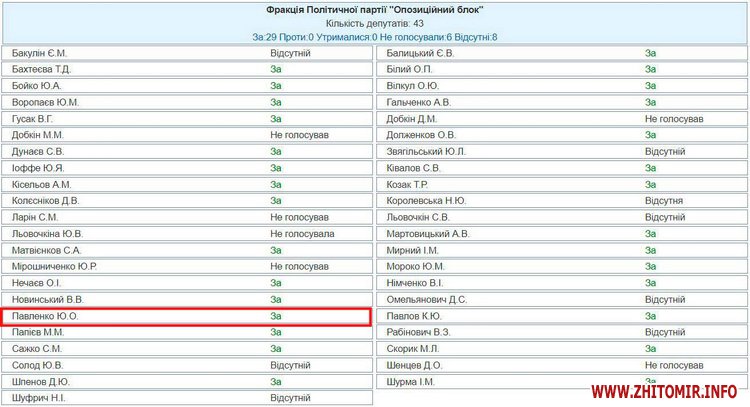Click 'Відсутній' status beside Бакулін Є.М.
Screen dimensions: 750x407
pyautogui.click(x=292, y=53)
